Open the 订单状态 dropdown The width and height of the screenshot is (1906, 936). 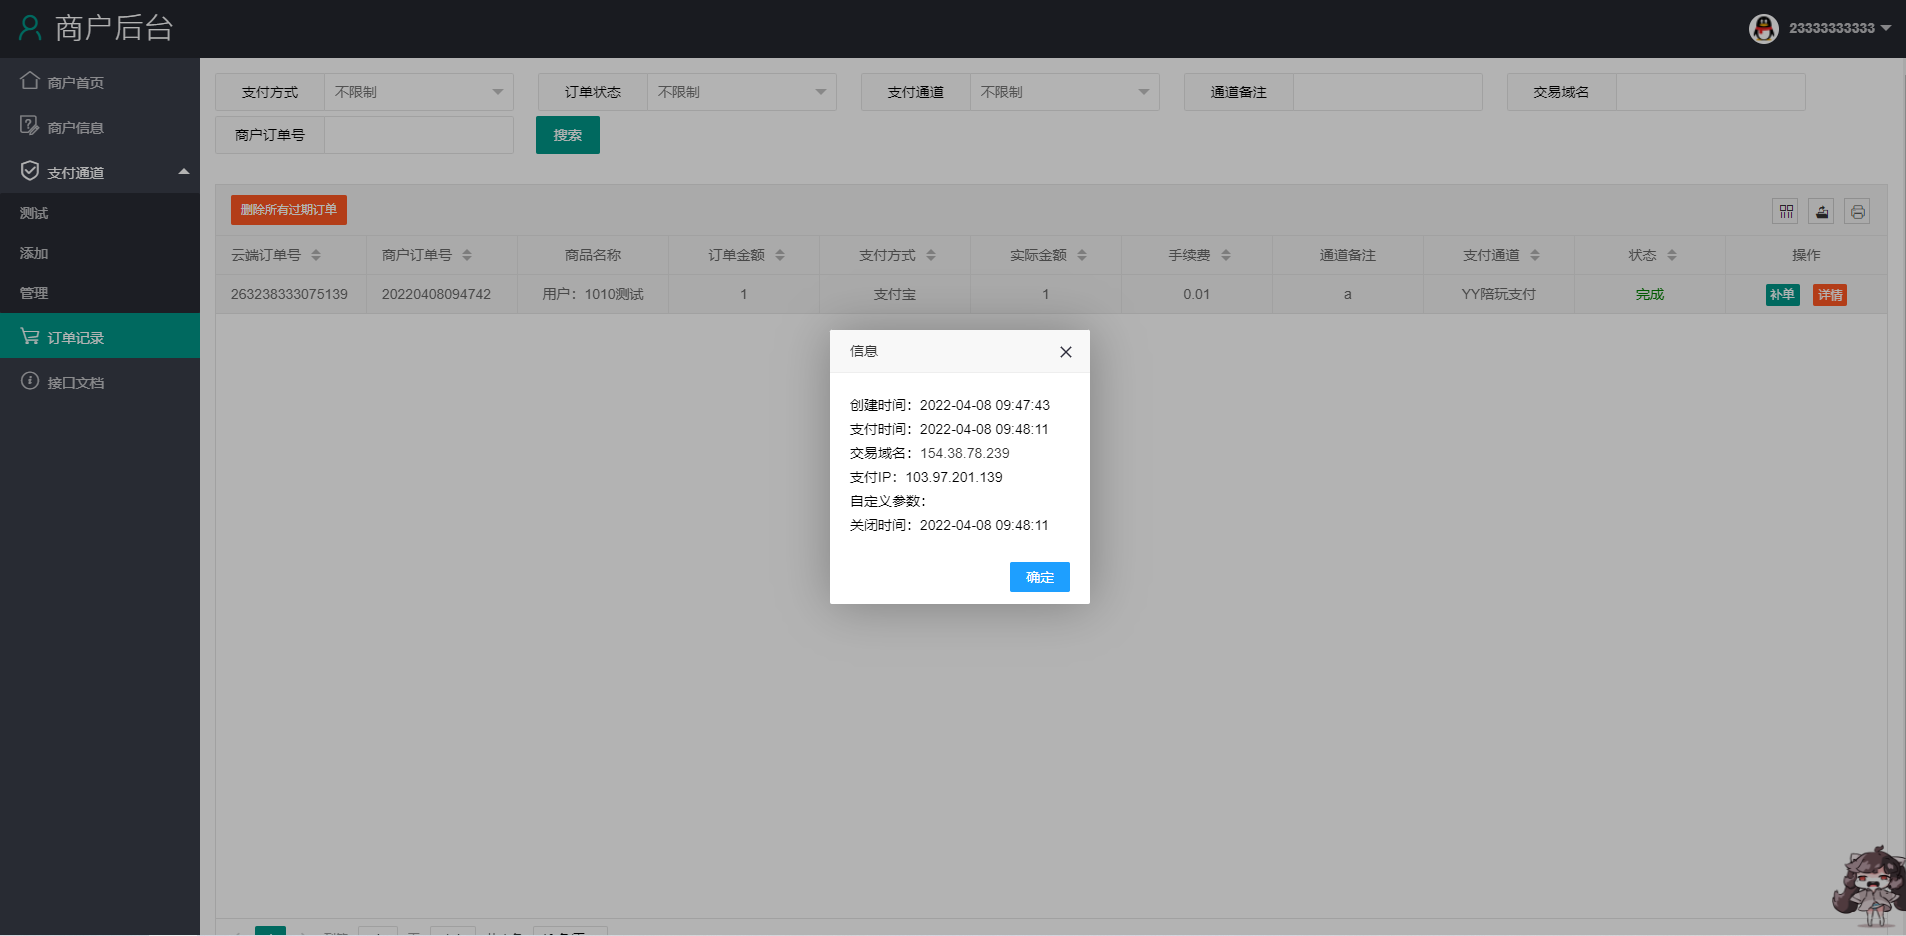741,92
